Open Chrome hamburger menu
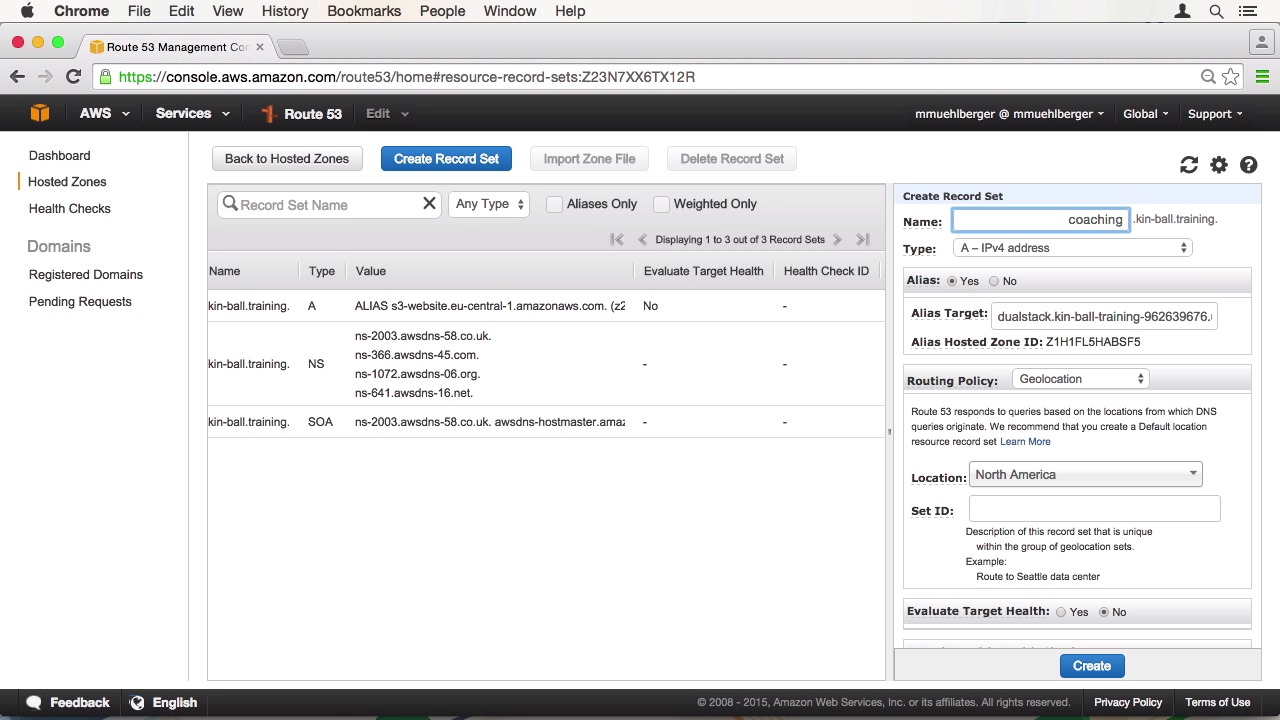 pos(1262,76)
